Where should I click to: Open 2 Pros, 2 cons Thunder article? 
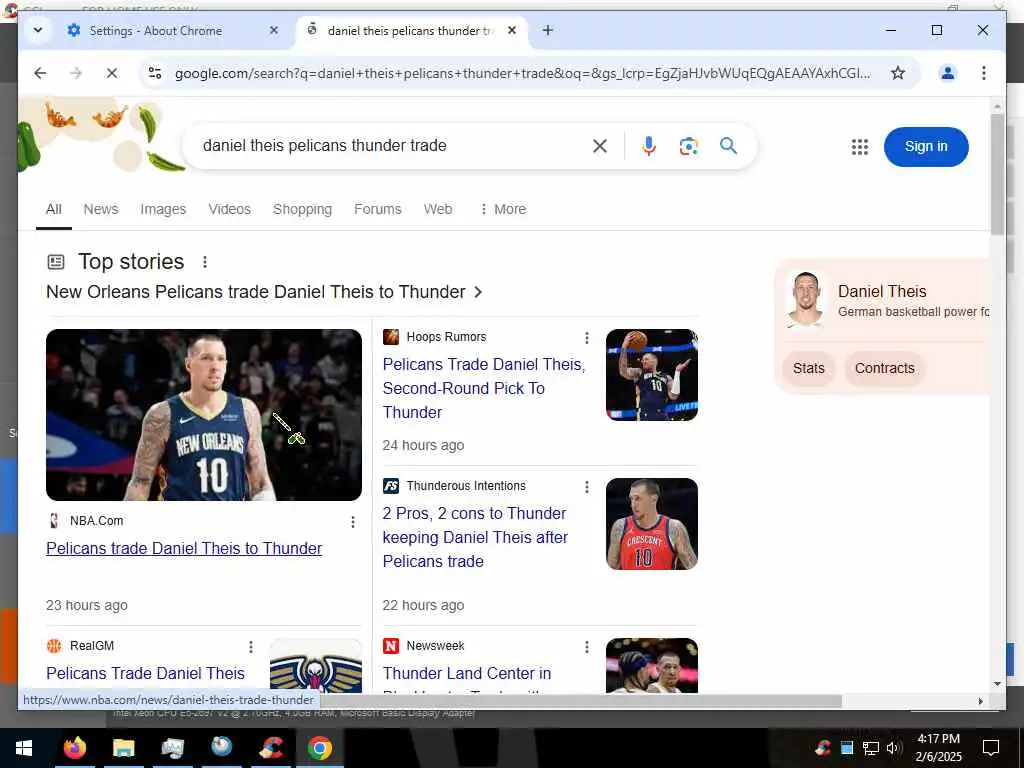tap(475, 537)
